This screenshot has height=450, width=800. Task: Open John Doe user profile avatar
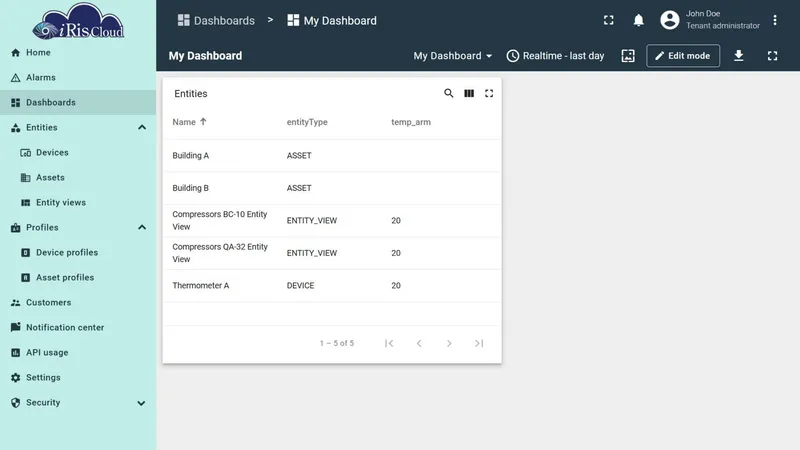pyautogui.click(x=669, y=20)
